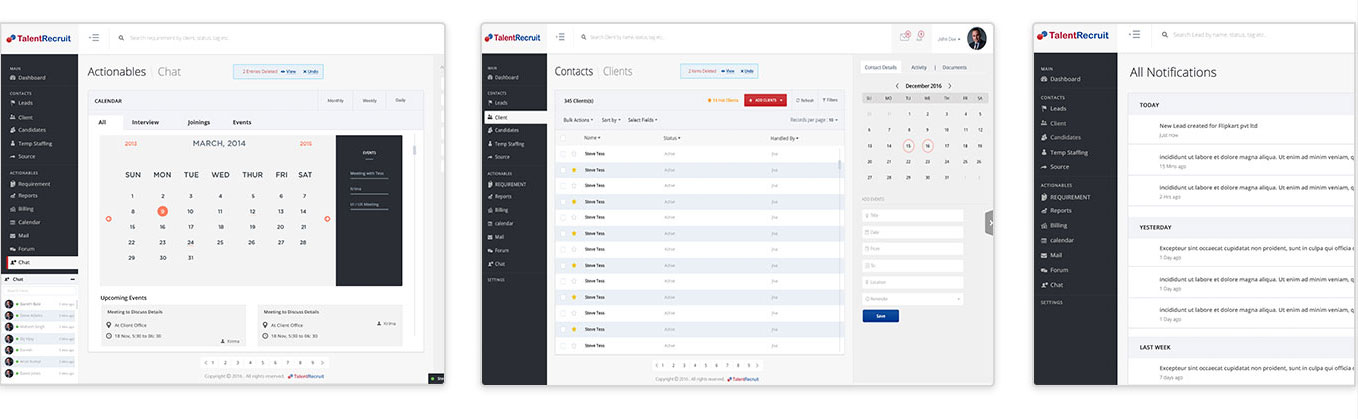Check the first Steve Tess row checkbox

click(x=562, y=154)
